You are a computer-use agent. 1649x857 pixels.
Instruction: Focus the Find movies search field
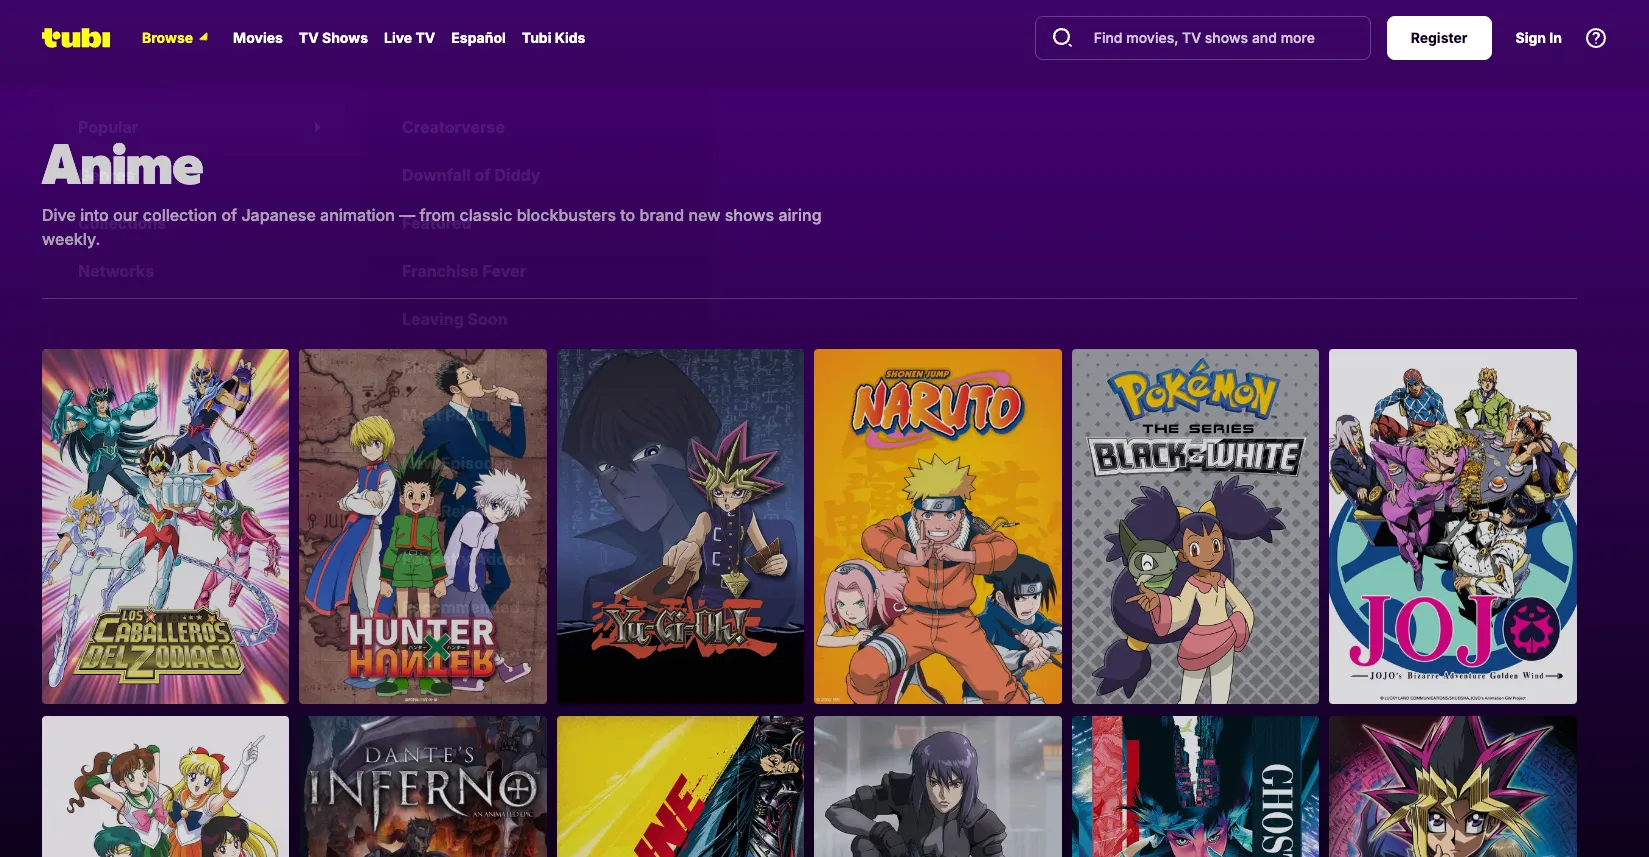[x=1203, y=38]
